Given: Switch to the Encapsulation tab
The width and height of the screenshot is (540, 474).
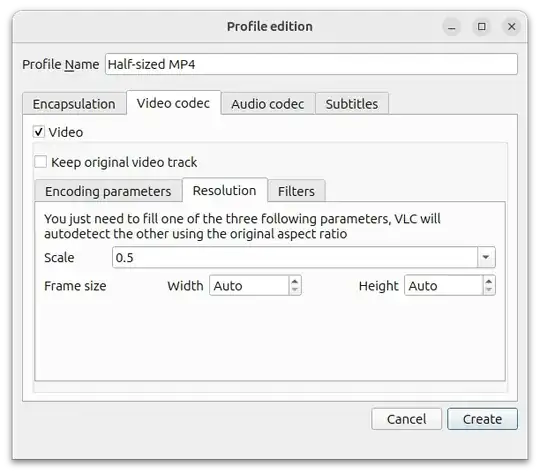Looking at the screenshot, I should tap(74, 104).
